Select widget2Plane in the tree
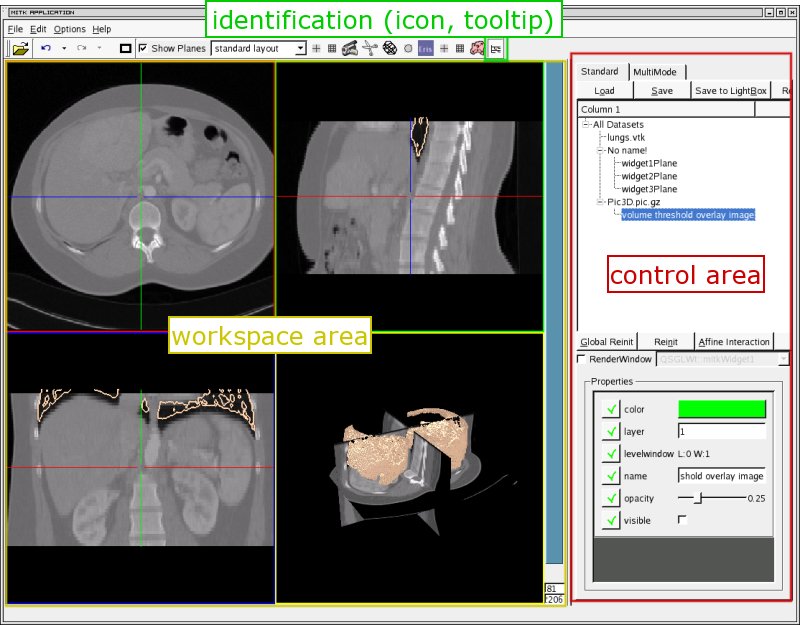Viewport: 800px width, 625px height. point(649,176)
